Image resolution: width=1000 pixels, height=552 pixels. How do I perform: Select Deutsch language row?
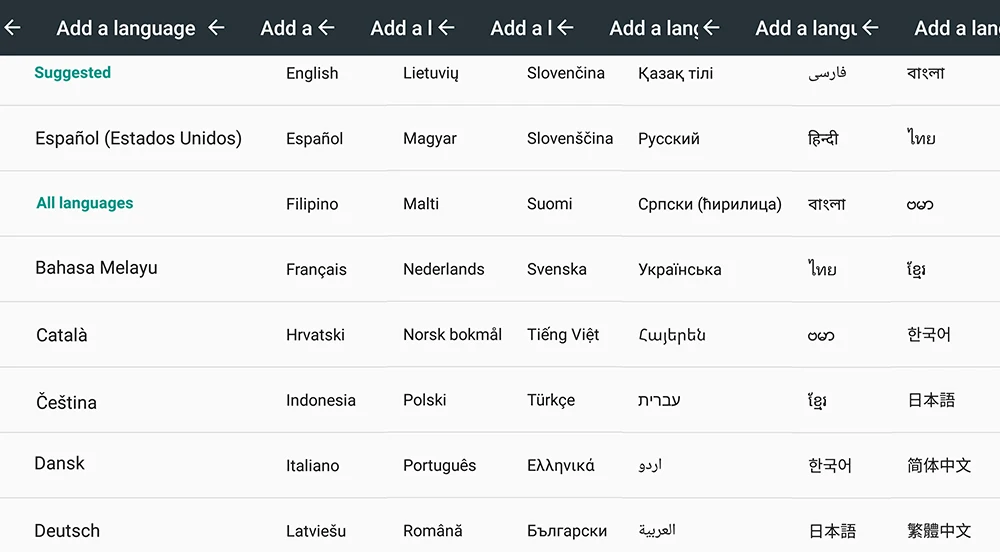click(x=67, y=530)
